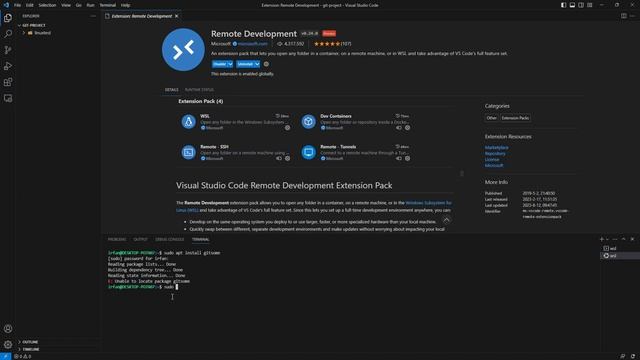Click the Uninstall extension button

245,64
